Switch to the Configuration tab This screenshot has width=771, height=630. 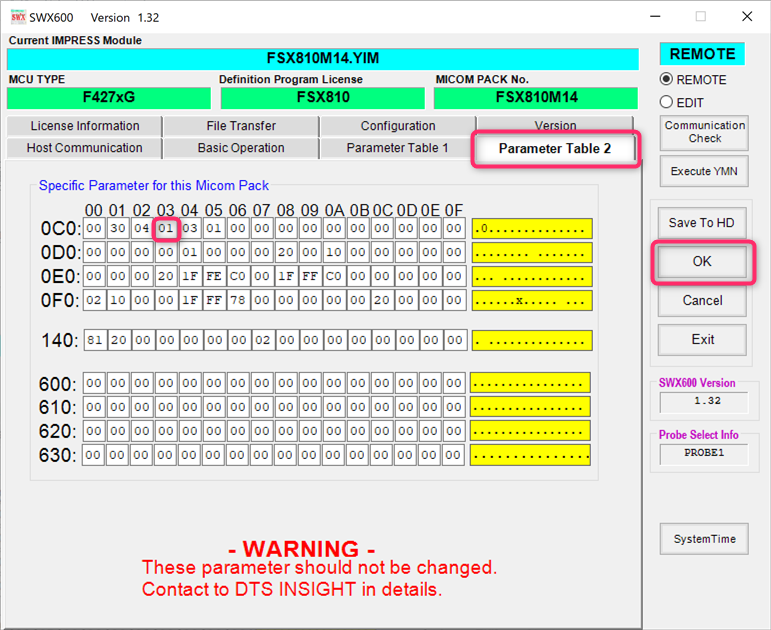pos(398,126)
